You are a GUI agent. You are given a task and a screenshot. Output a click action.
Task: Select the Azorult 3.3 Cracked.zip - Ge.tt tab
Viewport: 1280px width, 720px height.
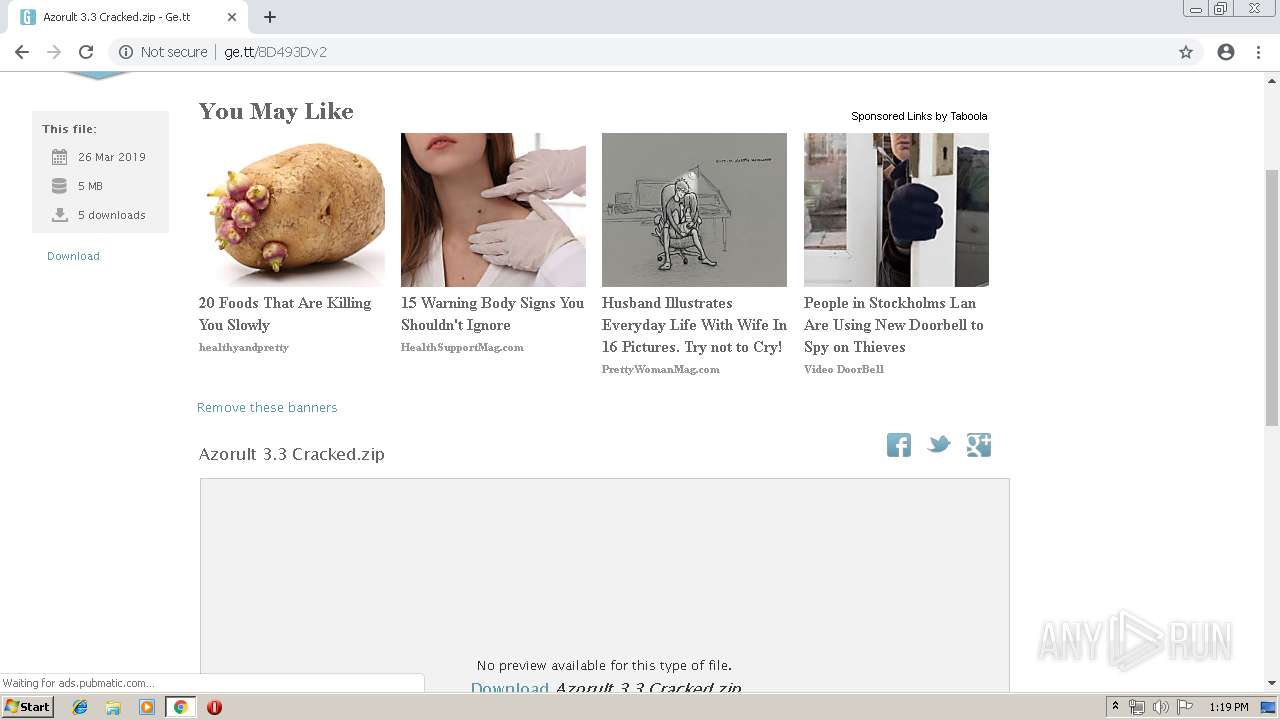pos(130,17)
